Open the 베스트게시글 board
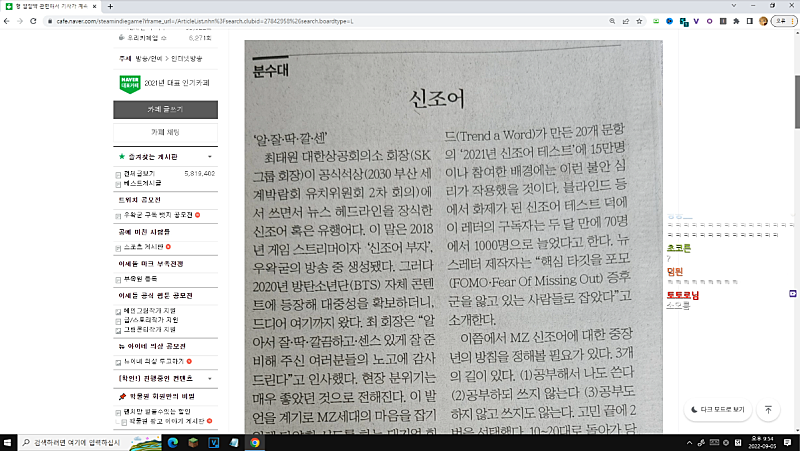The width and height of the screenshot is (800, 451). [x=142, y=183]
